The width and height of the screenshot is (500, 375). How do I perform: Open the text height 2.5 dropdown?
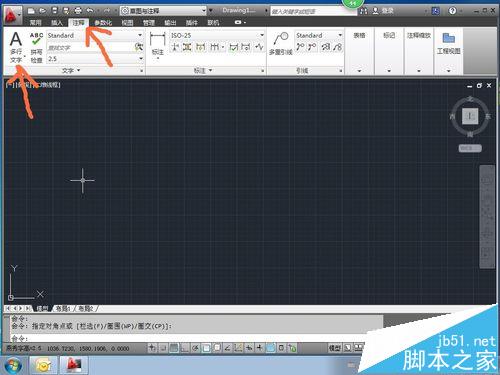point(95,59)
